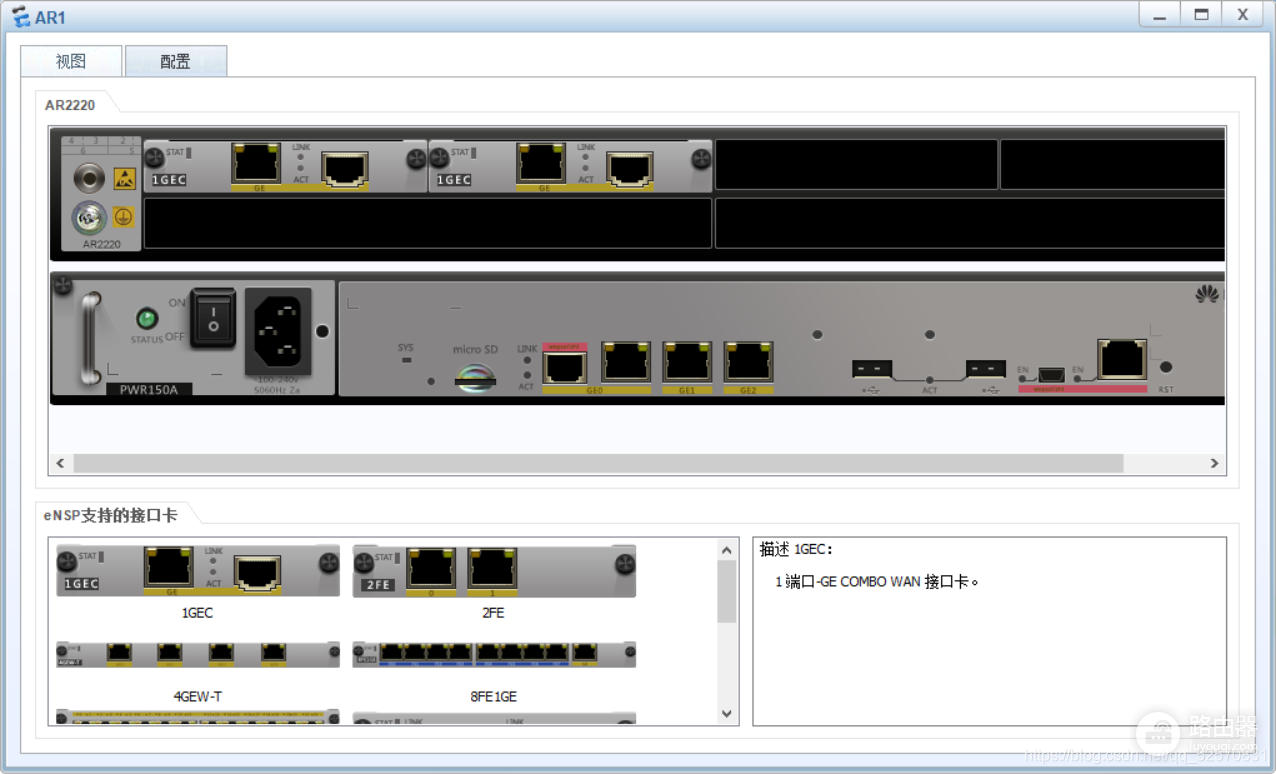The width and height of the screenshot is (1276, 774).
Task: Click the mini USB console port
Action: [1051, 374]
